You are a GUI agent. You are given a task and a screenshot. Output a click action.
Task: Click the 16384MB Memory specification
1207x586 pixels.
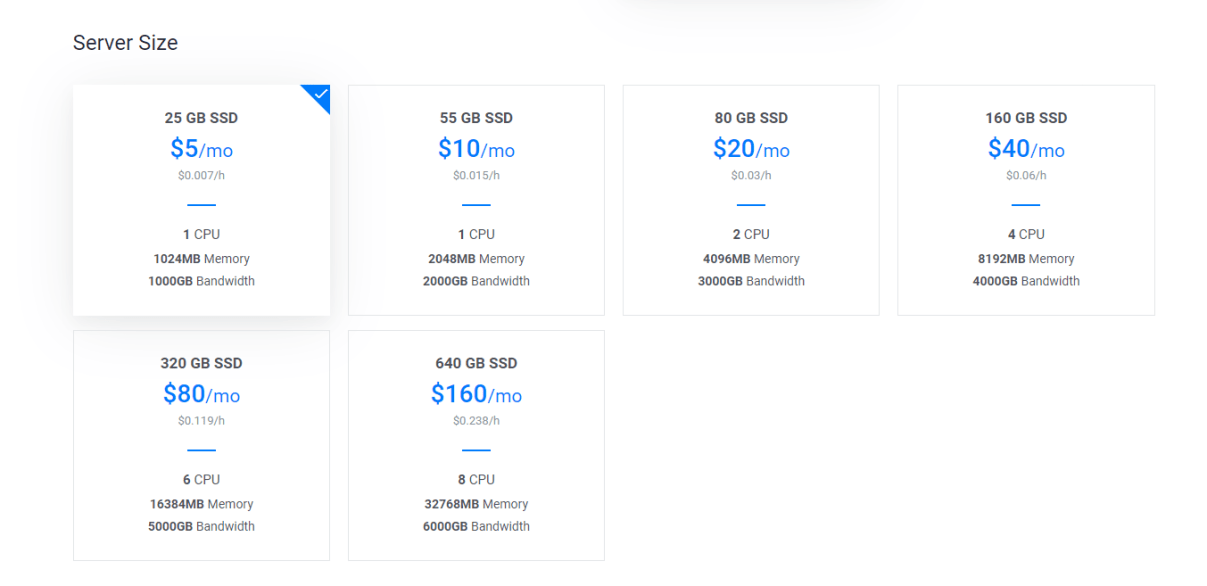tap(201, 504)
